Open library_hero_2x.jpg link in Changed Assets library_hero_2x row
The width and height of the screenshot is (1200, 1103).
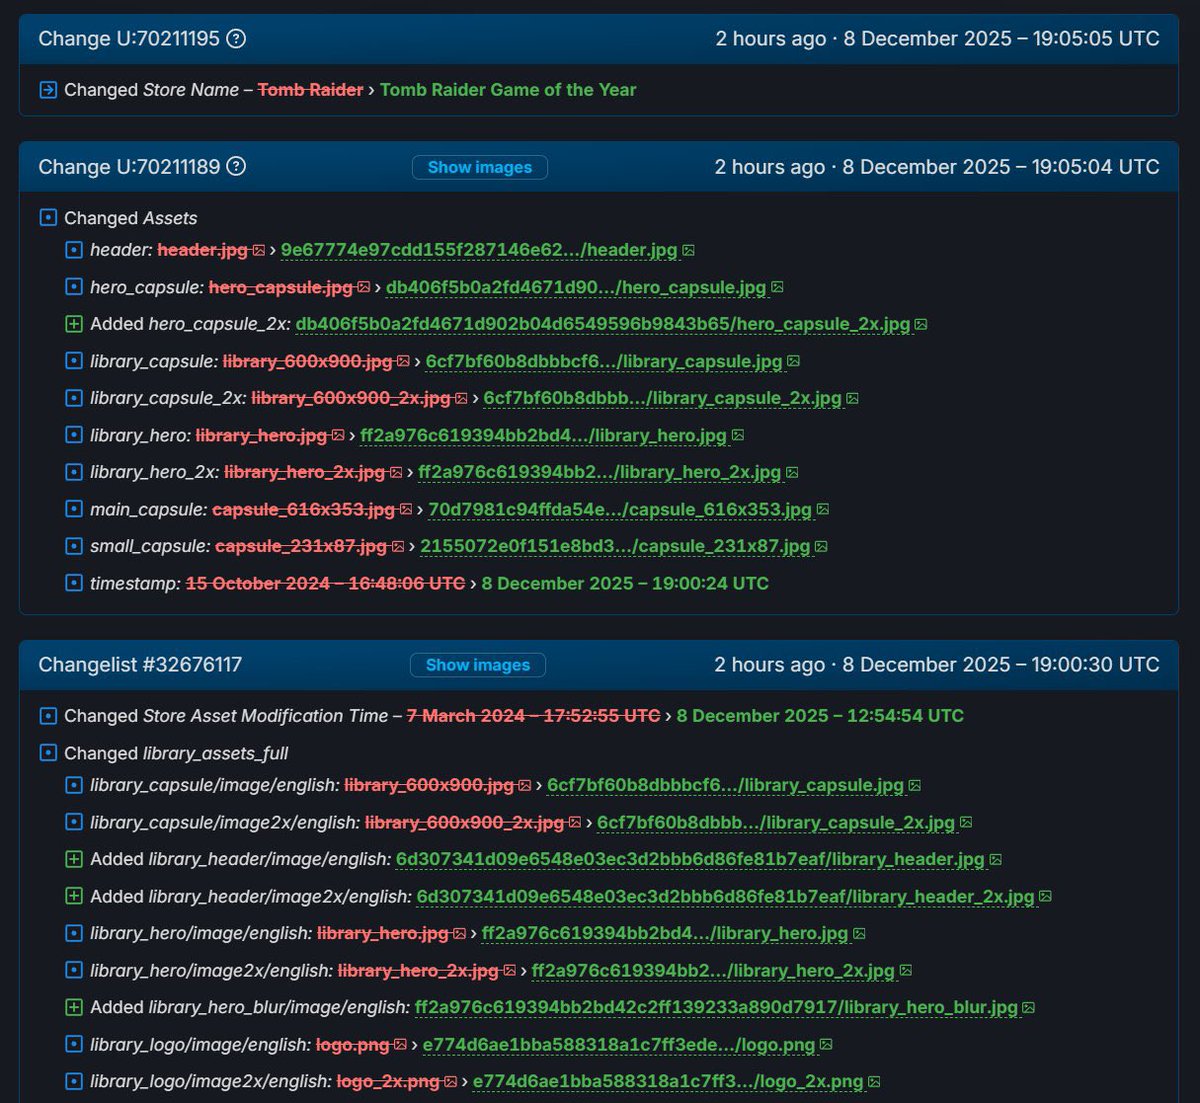point(599,472)
